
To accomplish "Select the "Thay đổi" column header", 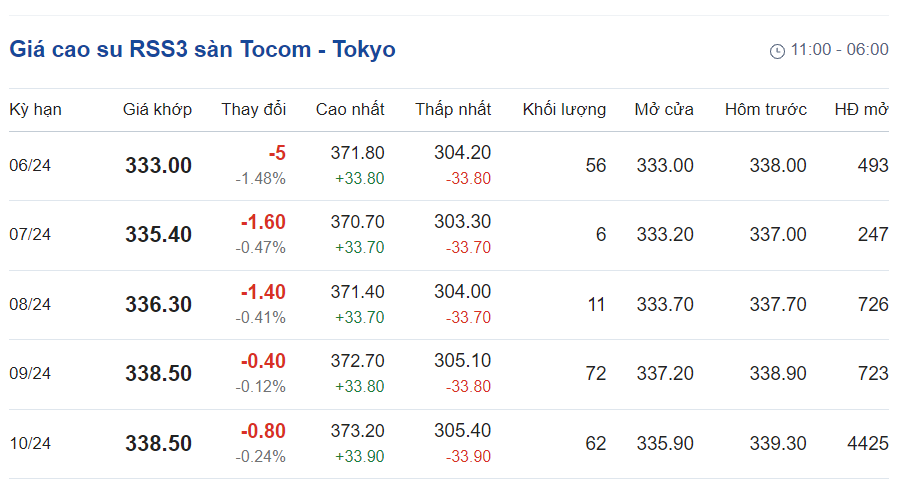I will click(253, 110).
